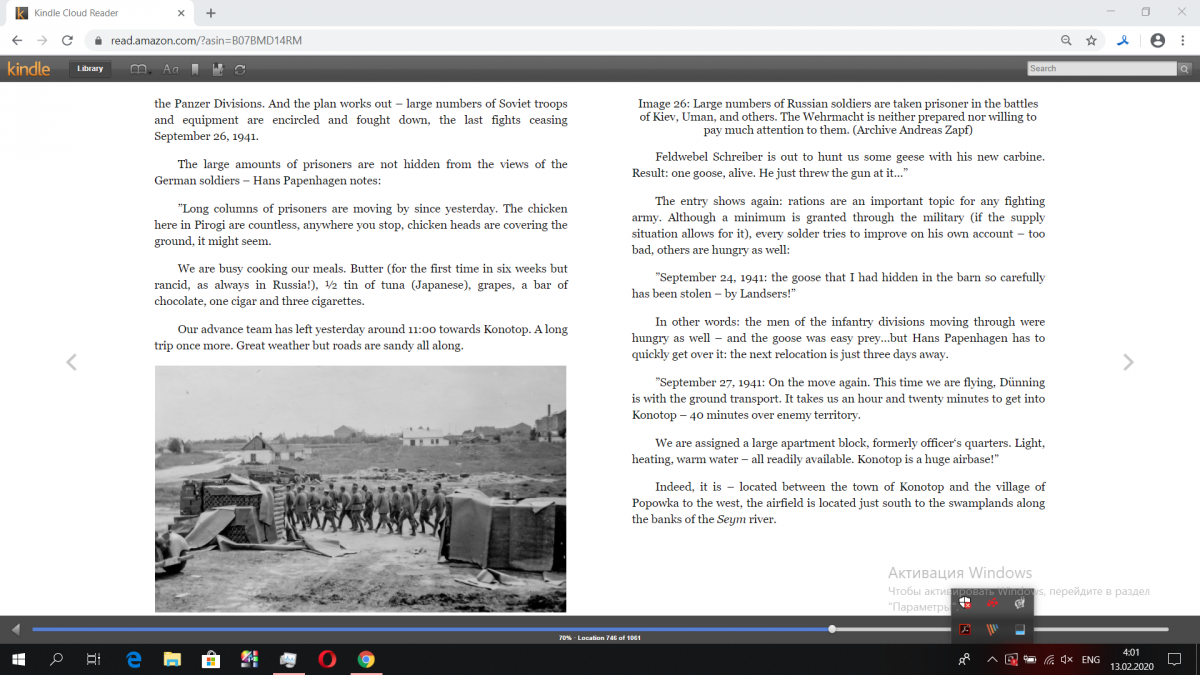The width and height of the screenshot is (1200, 675).
Task: Click the kindle logo
Action: click(28, 69)
